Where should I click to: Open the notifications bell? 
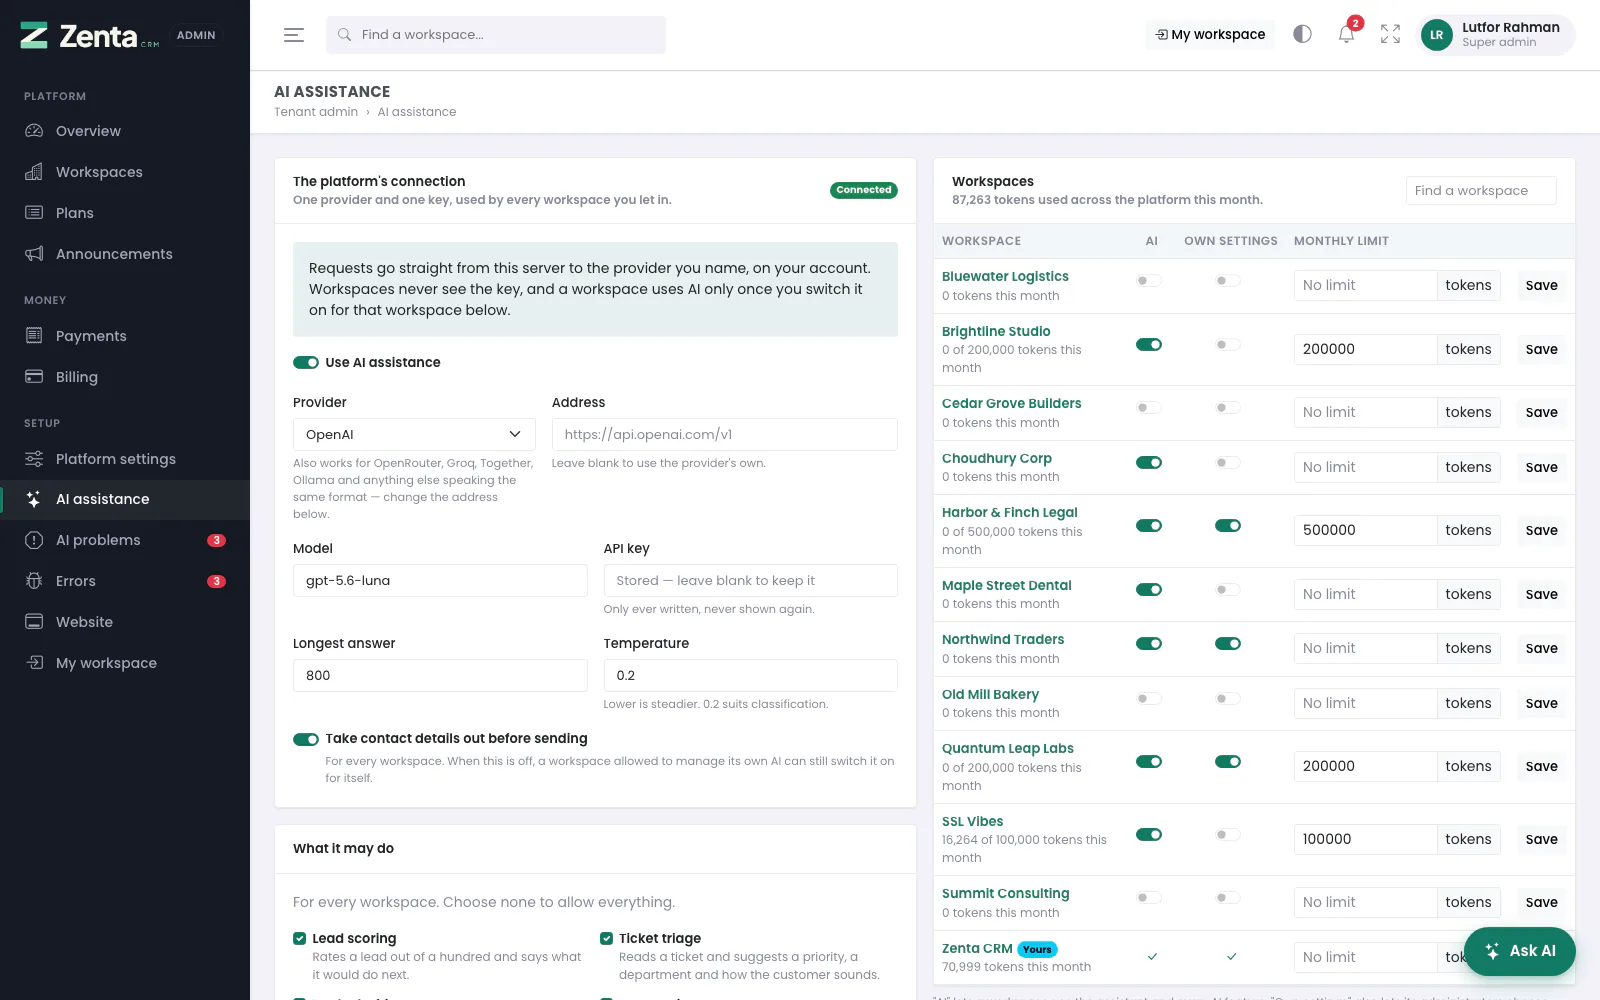pyautogui.click(x=1346, y=34)
